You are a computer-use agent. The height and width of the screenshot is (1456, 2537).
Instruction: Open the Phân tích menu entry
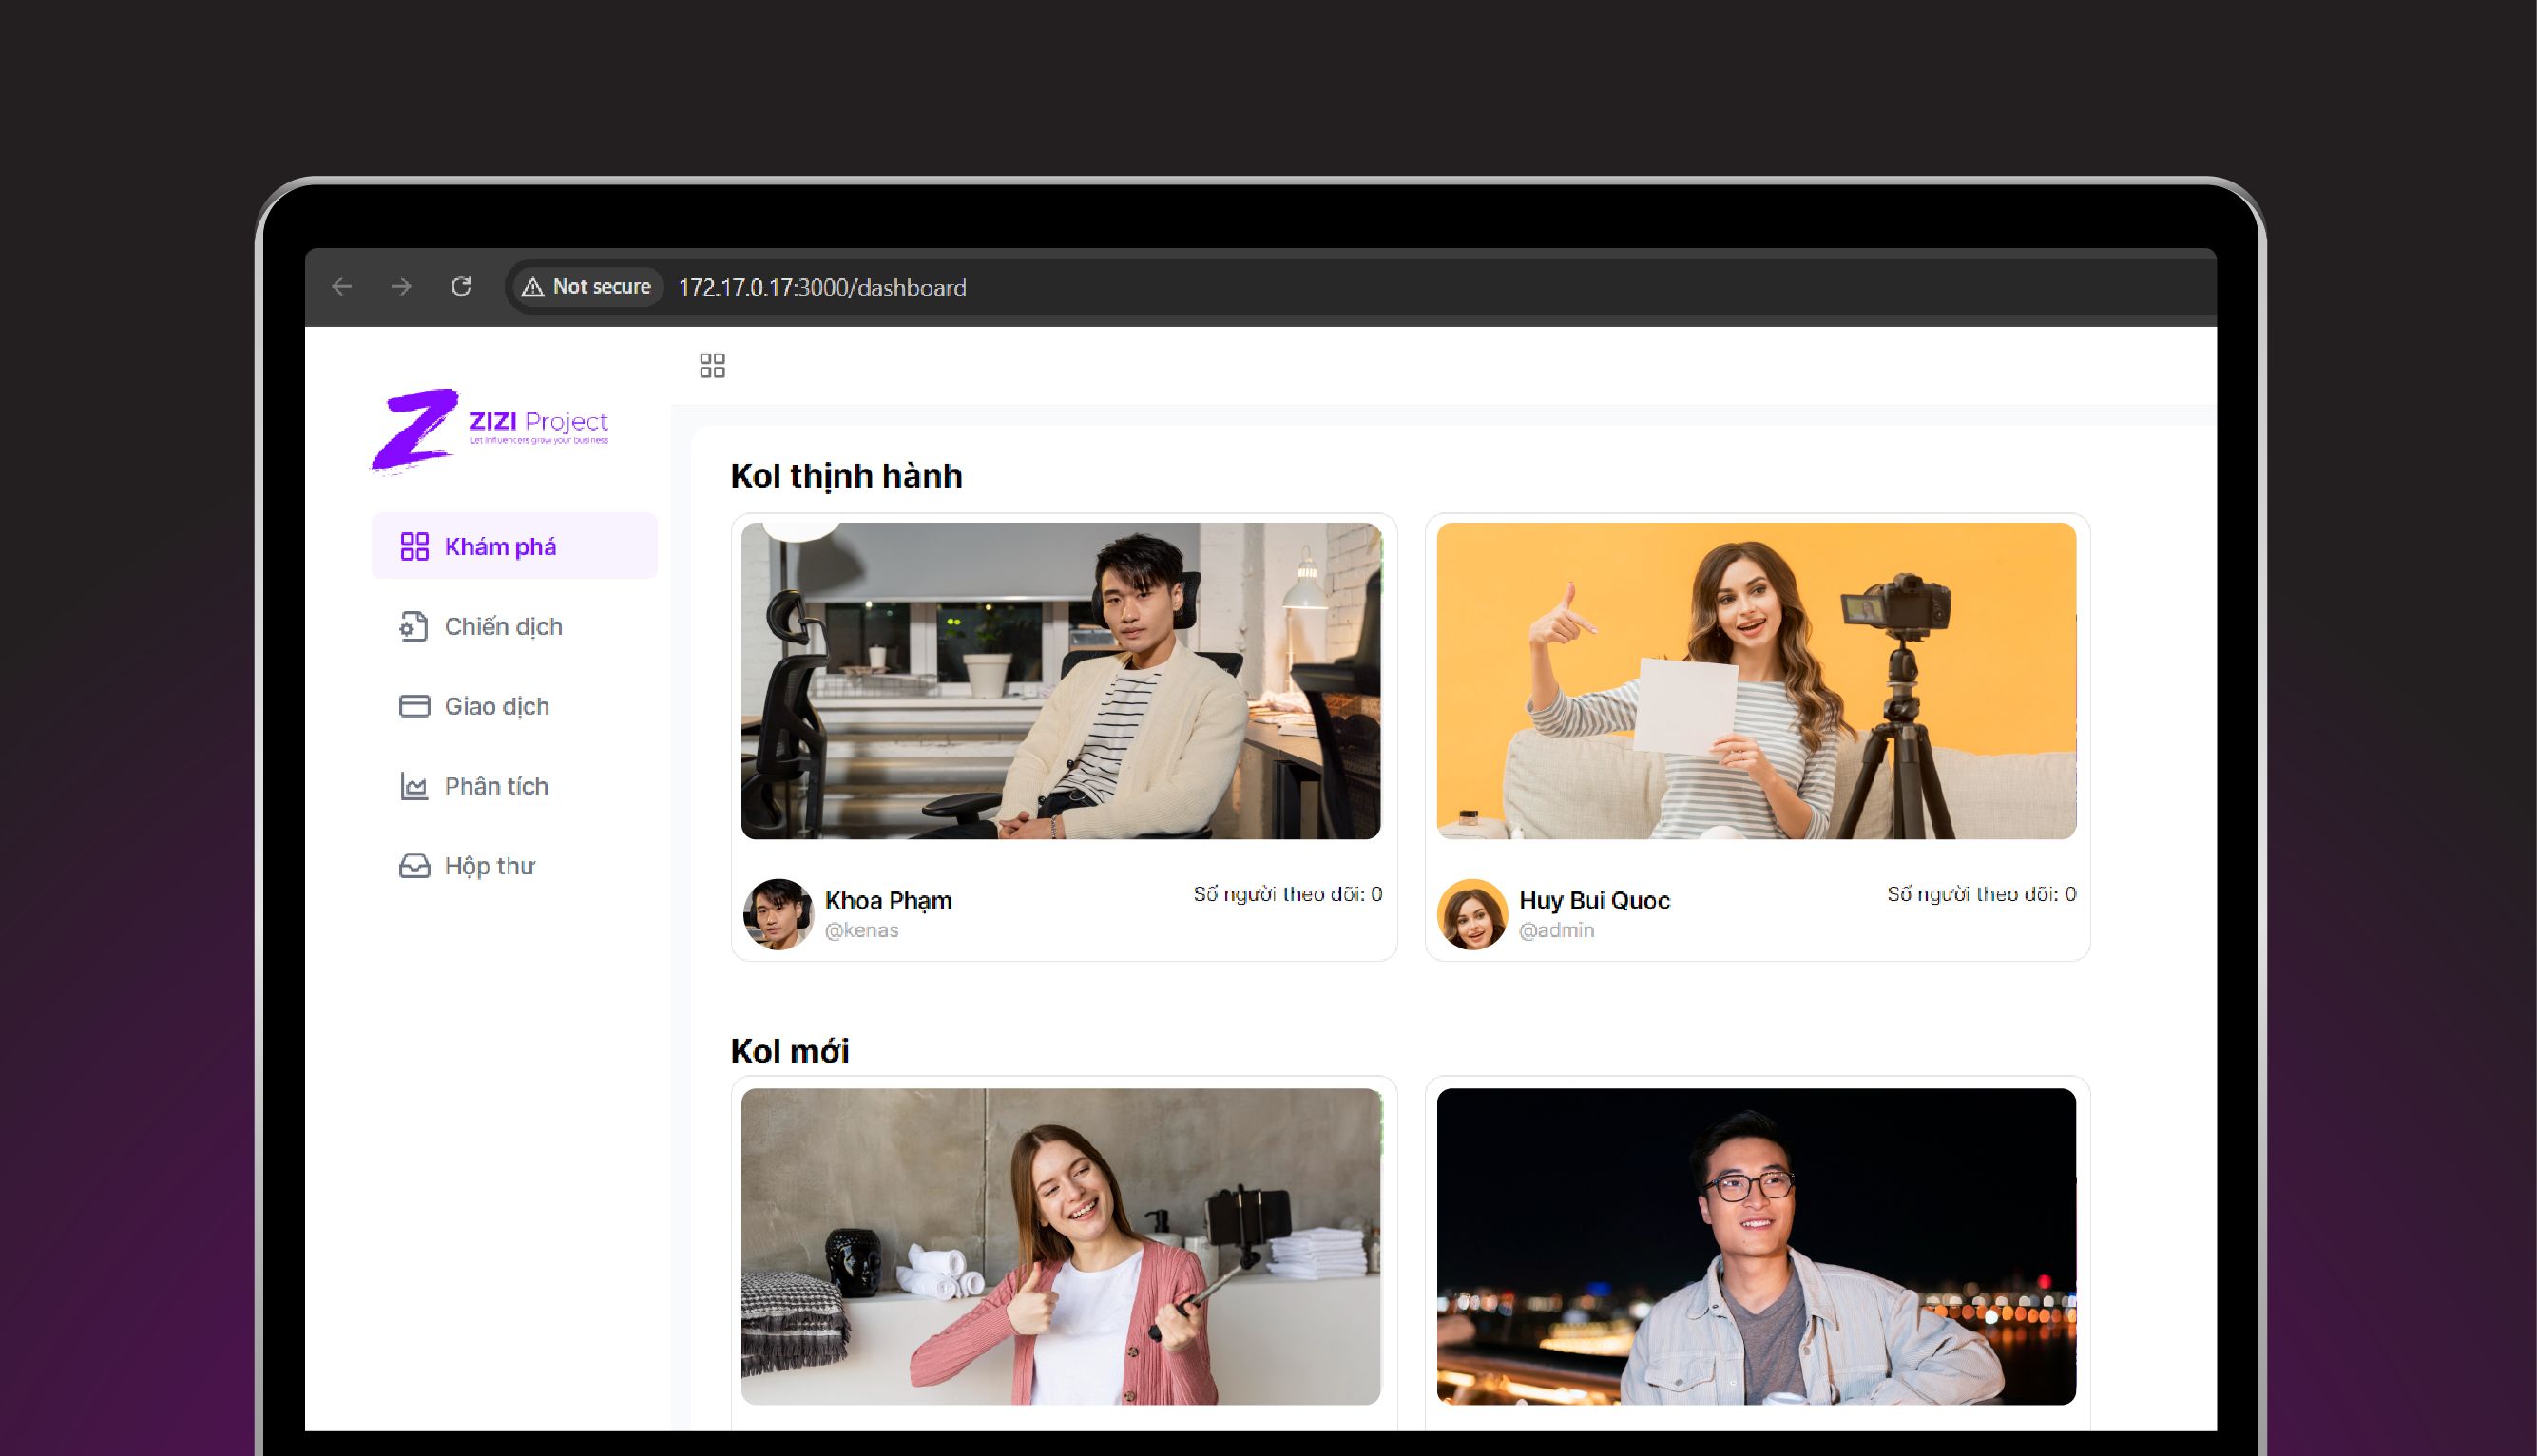496,786
